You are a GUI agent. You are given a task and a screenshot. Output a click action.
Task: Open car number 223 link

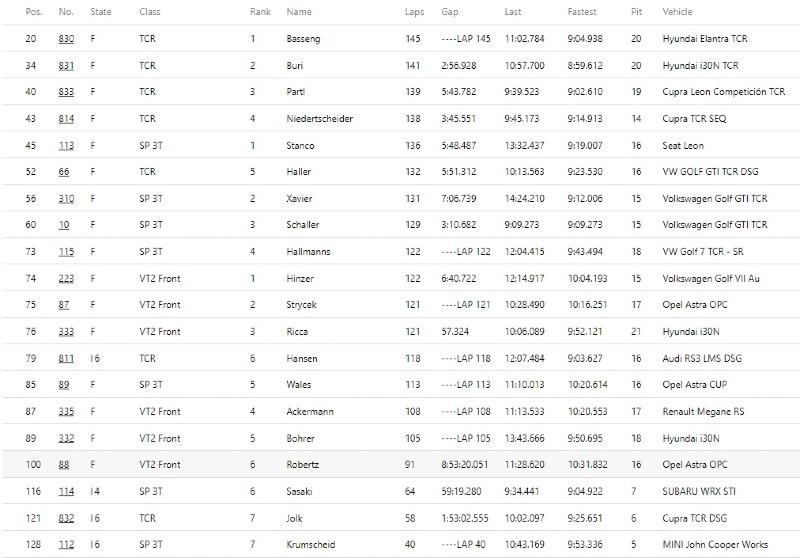click(66, 278)
